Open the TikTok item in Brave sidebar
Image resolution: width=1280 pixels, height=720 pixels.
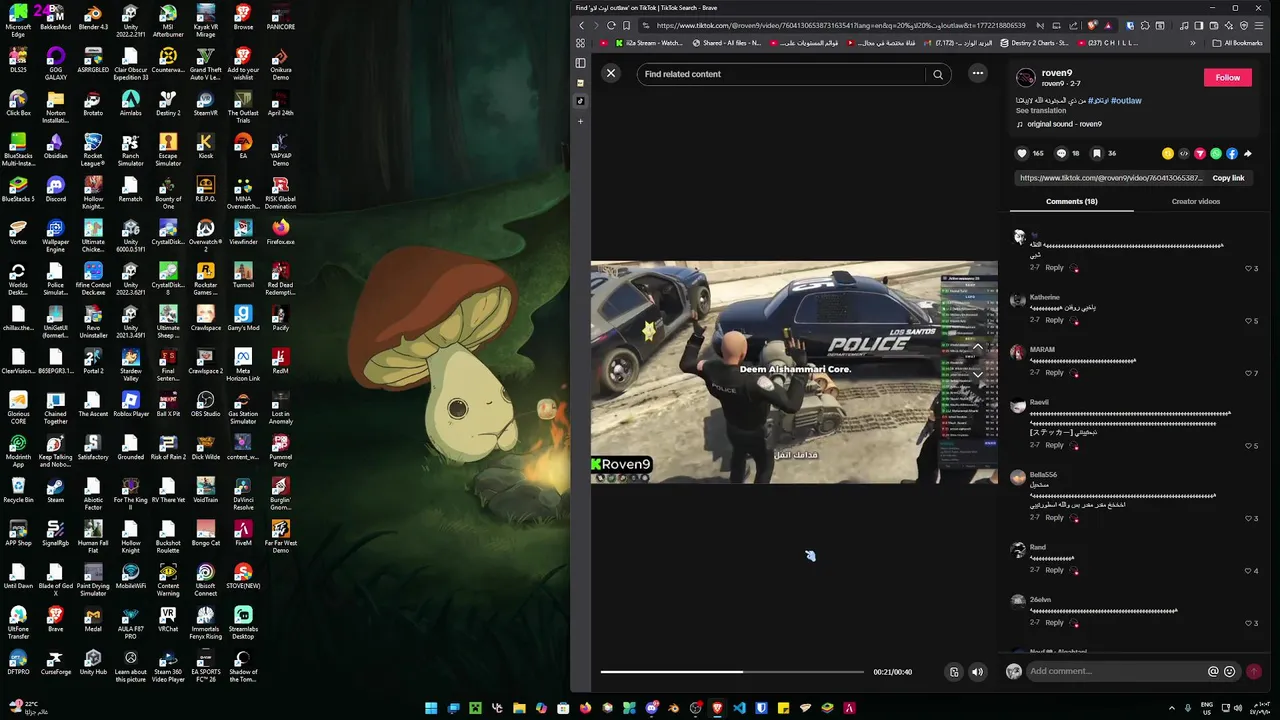(580, 101)
